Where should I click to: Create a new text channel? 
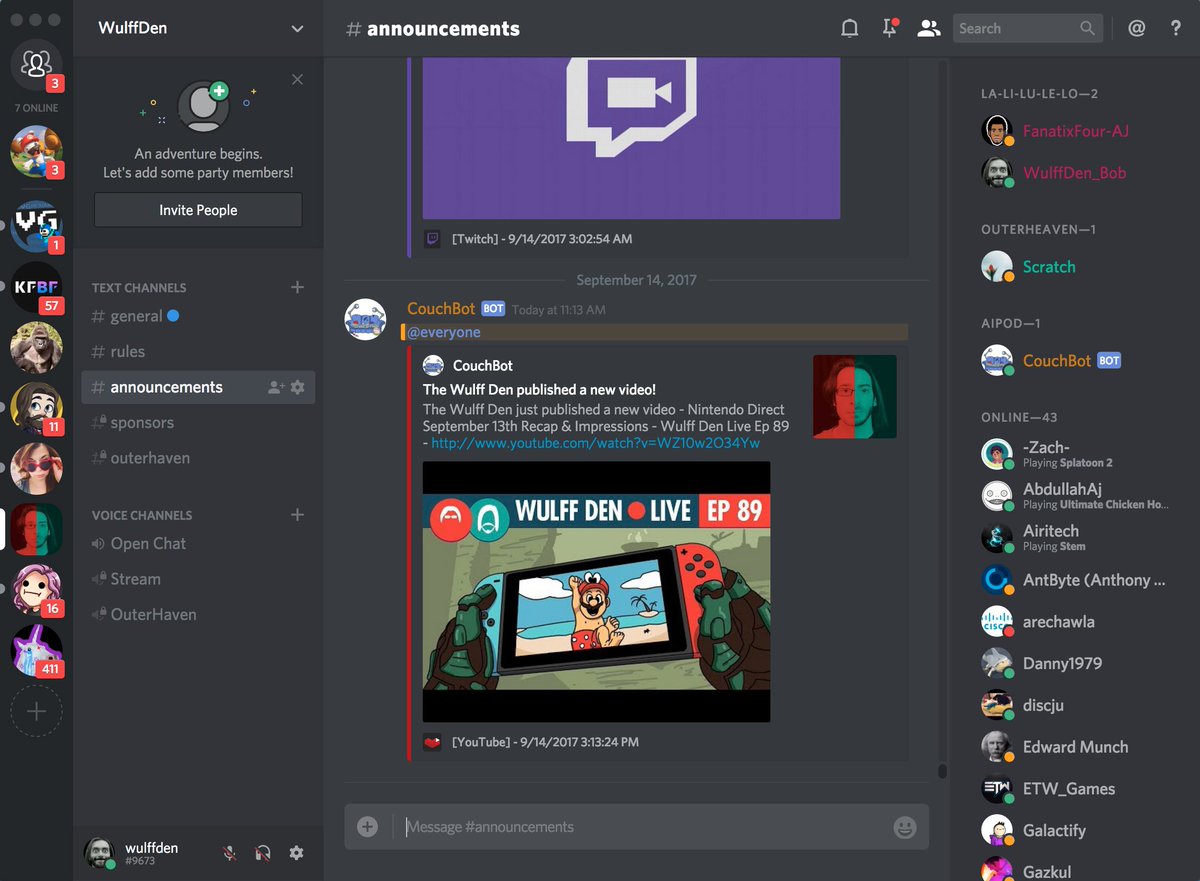pyautogui.click(x=297, y=287)
